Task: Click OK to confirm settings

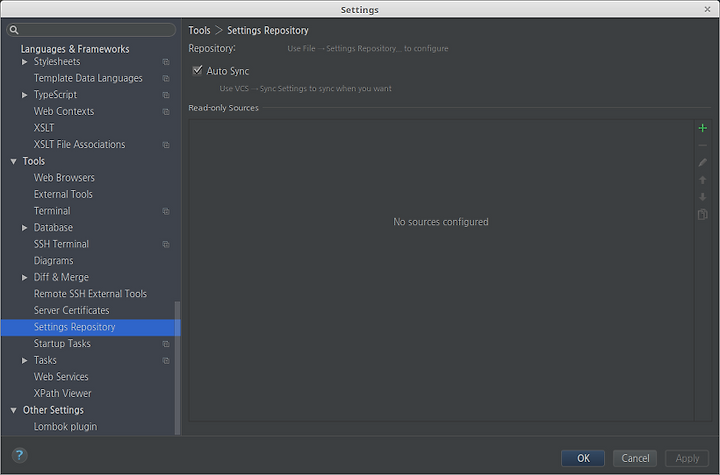Action: click(583, 458)
